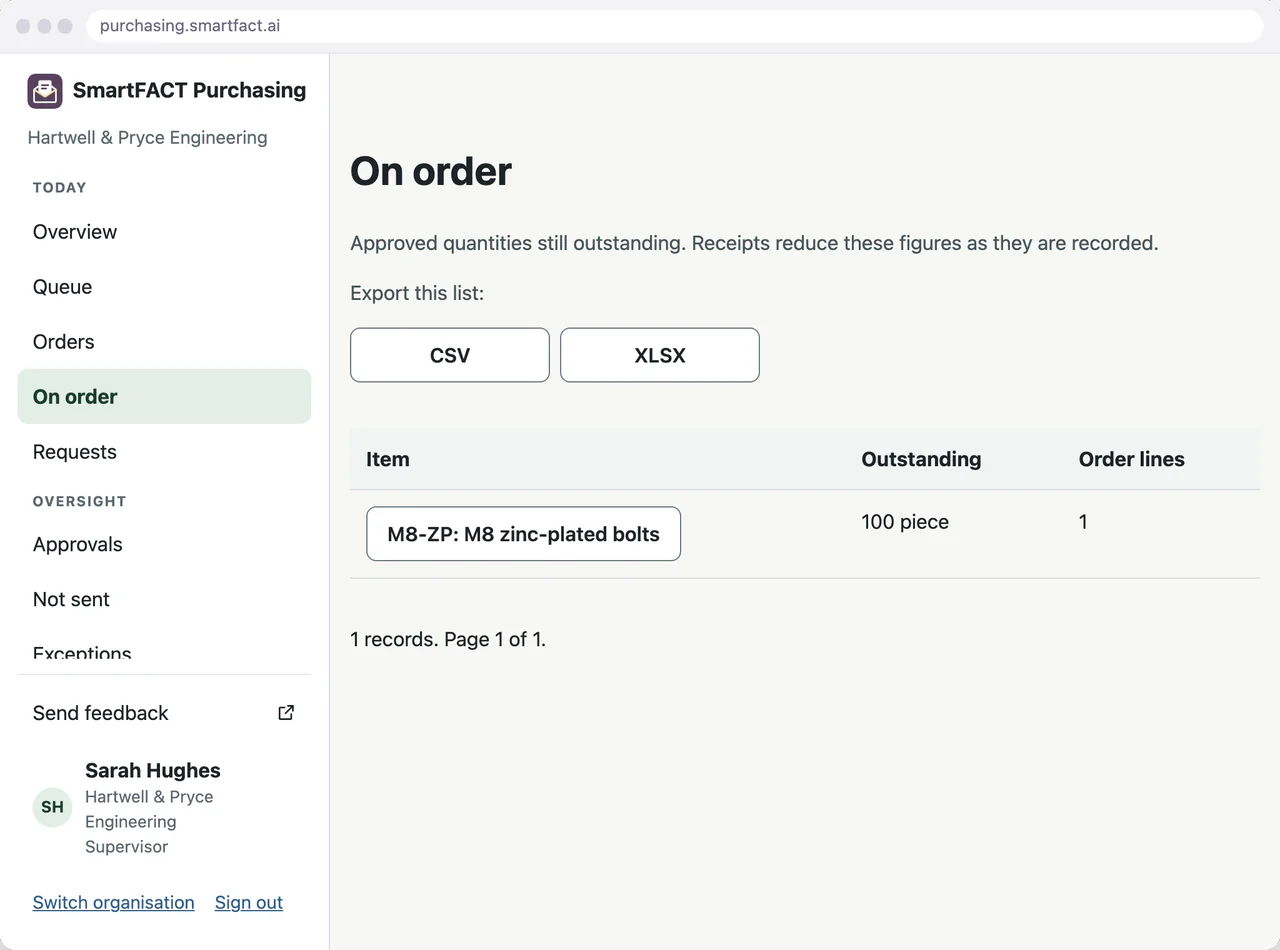
Task: Click the 100 piece outstanding value
Action: click(905, 522)
